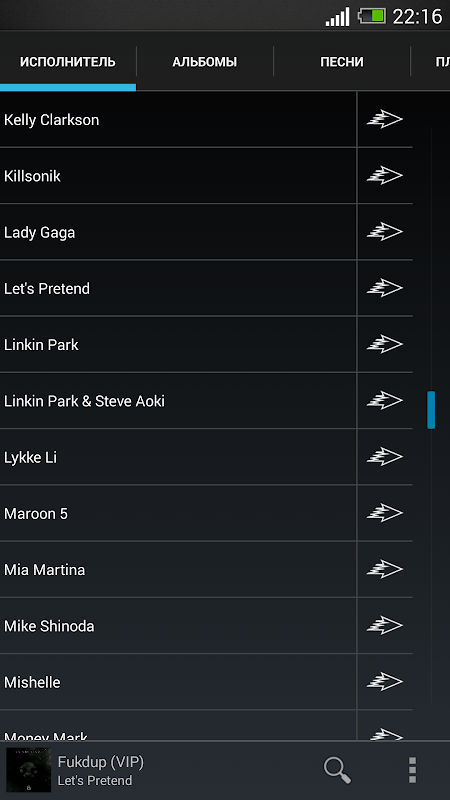Tap the battery indicator in status bar

371,16
